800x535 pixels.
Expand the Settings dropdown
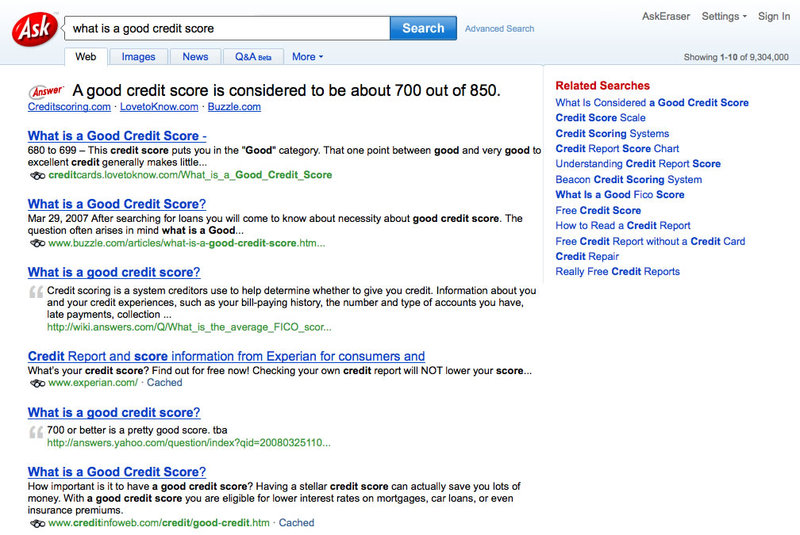tap(724, 16)
